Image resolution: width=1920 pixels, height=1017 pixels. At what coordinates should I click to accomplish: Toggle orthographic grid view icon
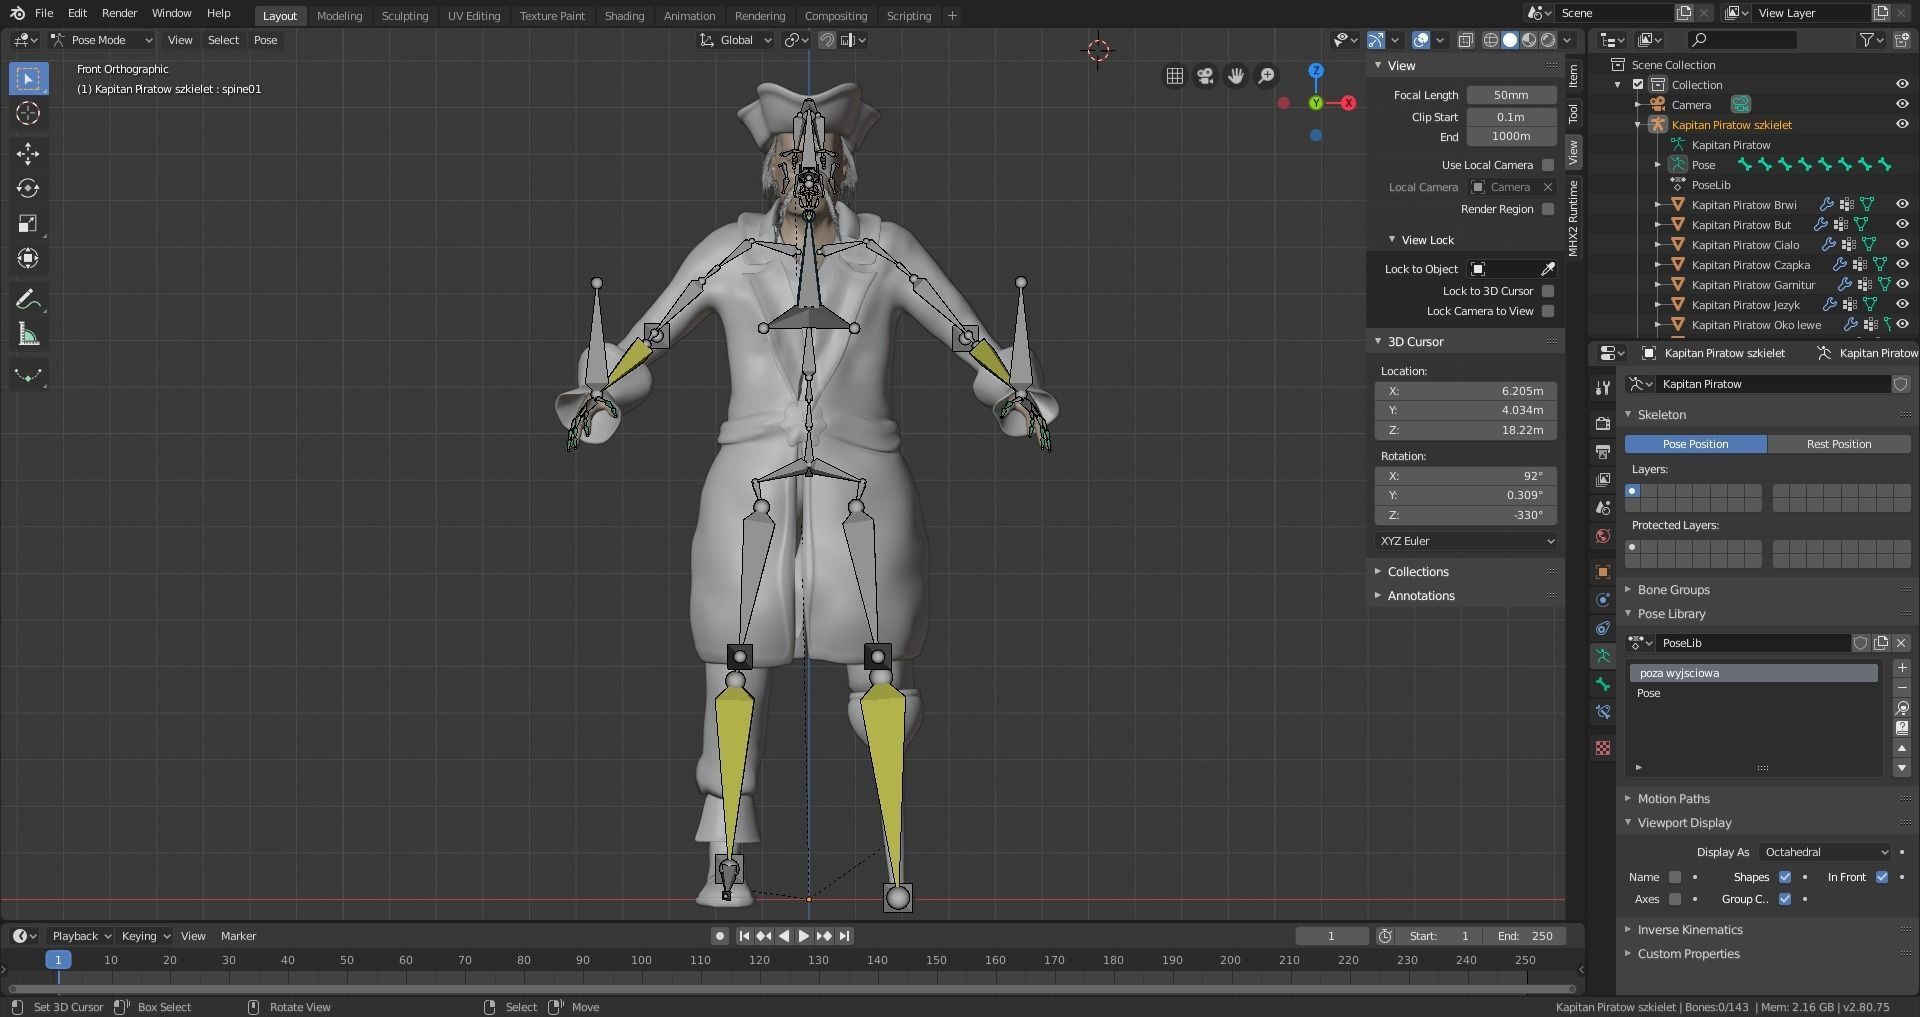click(x=1175, y=76)
